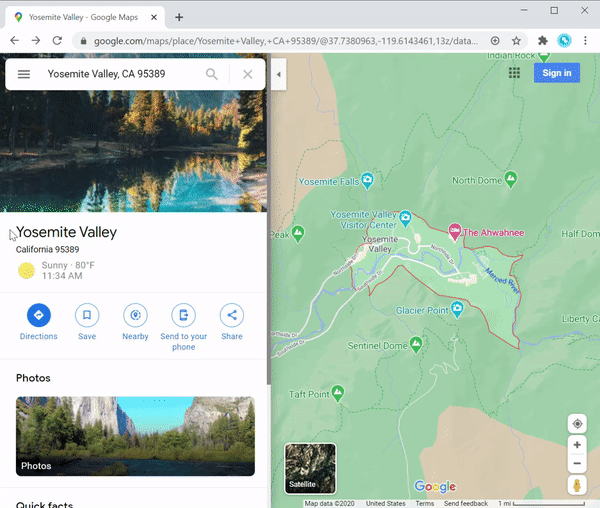Switch to Satellite view

pos(310,469)
